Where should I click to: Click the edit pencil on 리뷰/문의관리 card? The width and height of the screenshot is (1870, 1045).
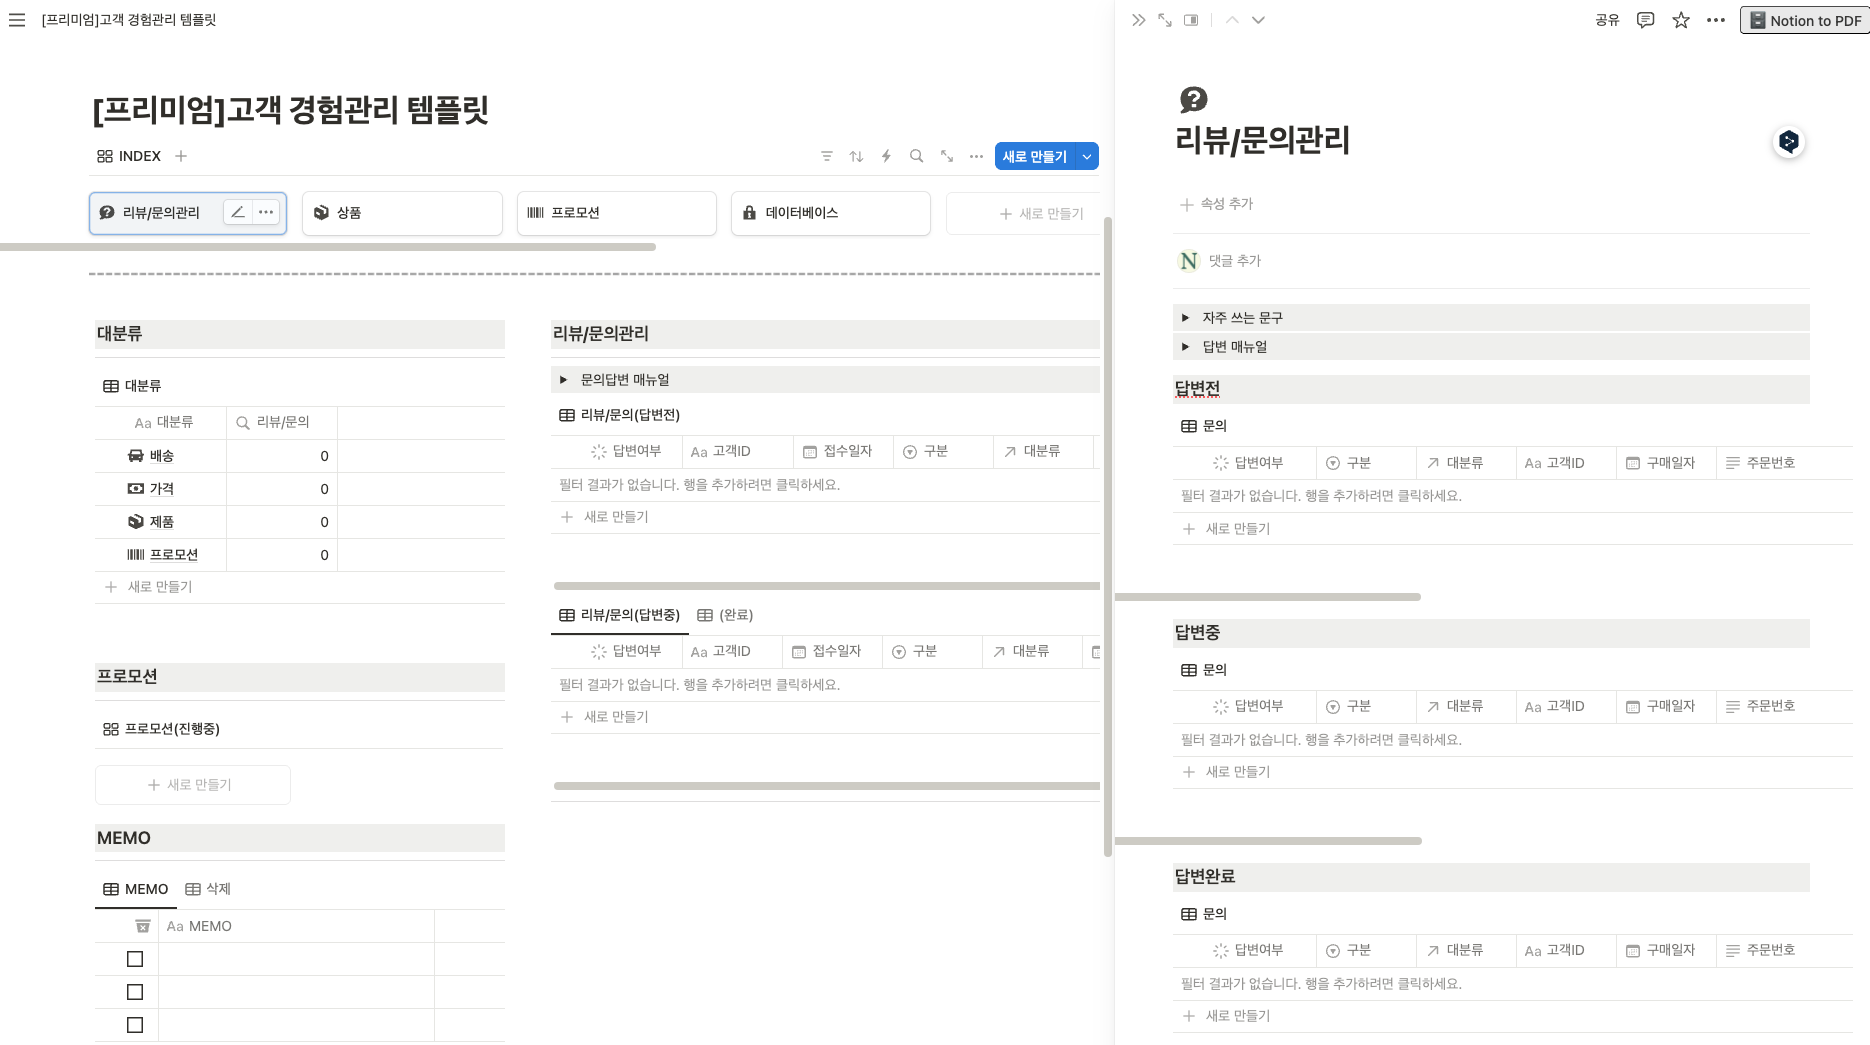[238, 212]
